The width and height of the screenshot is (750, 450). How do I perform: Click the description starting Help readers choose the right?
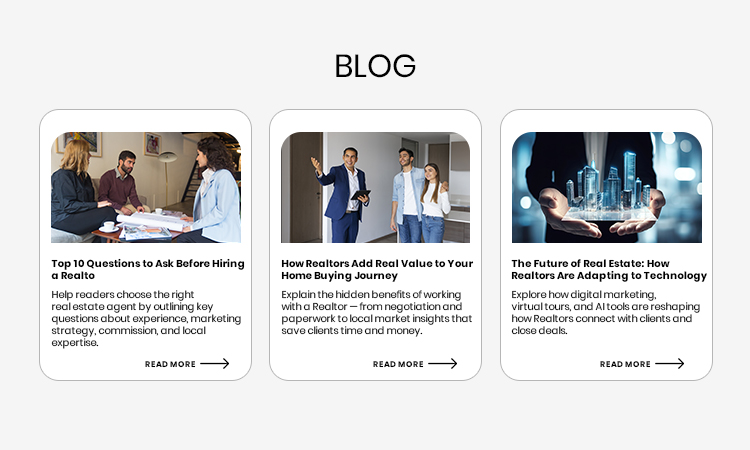pos(146,318)
